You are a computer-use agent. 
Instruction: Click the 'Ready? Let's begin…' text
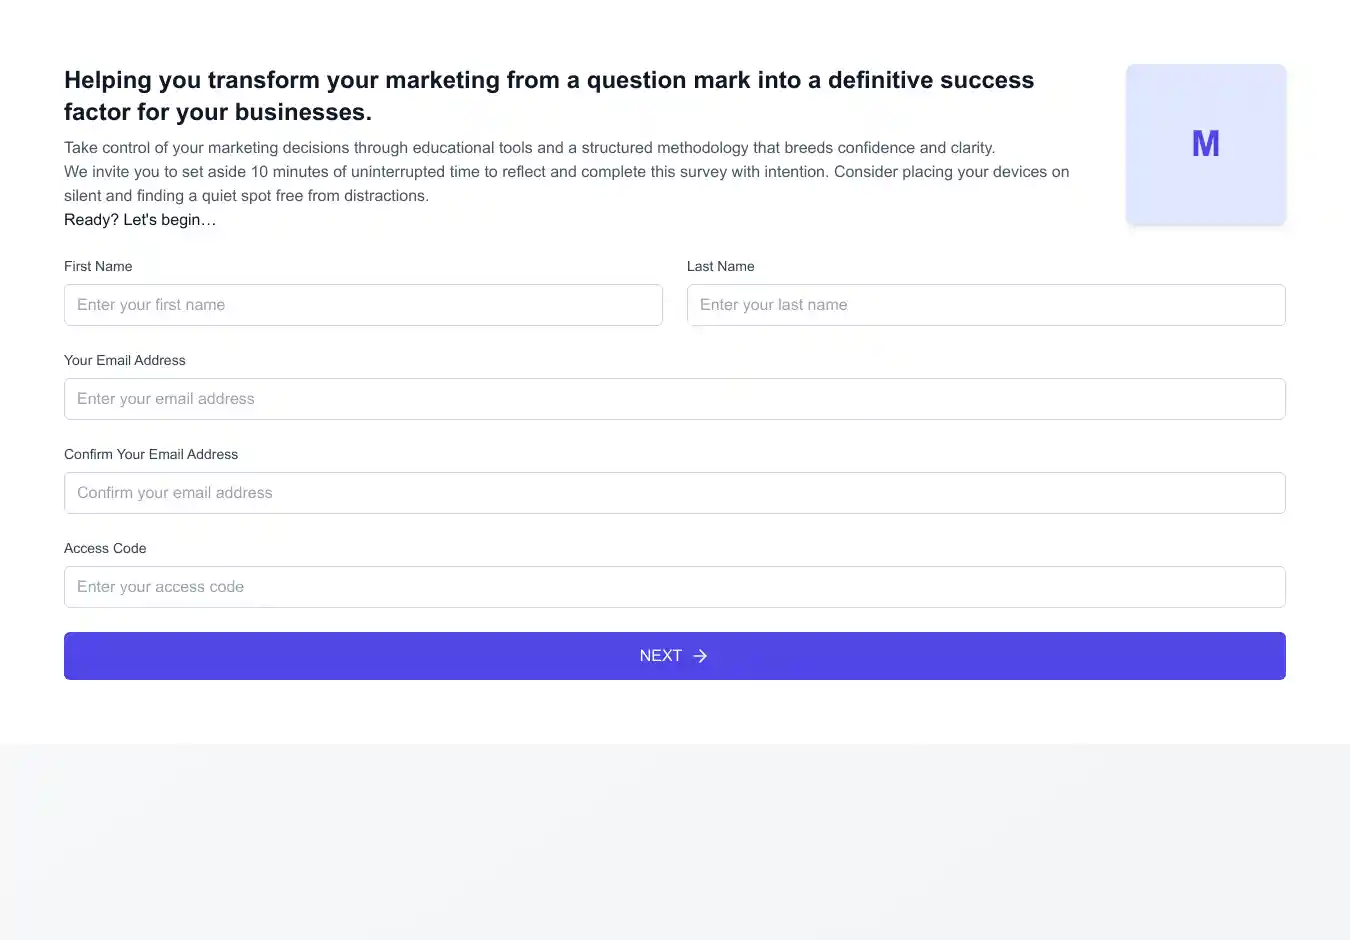pos(140,220)
